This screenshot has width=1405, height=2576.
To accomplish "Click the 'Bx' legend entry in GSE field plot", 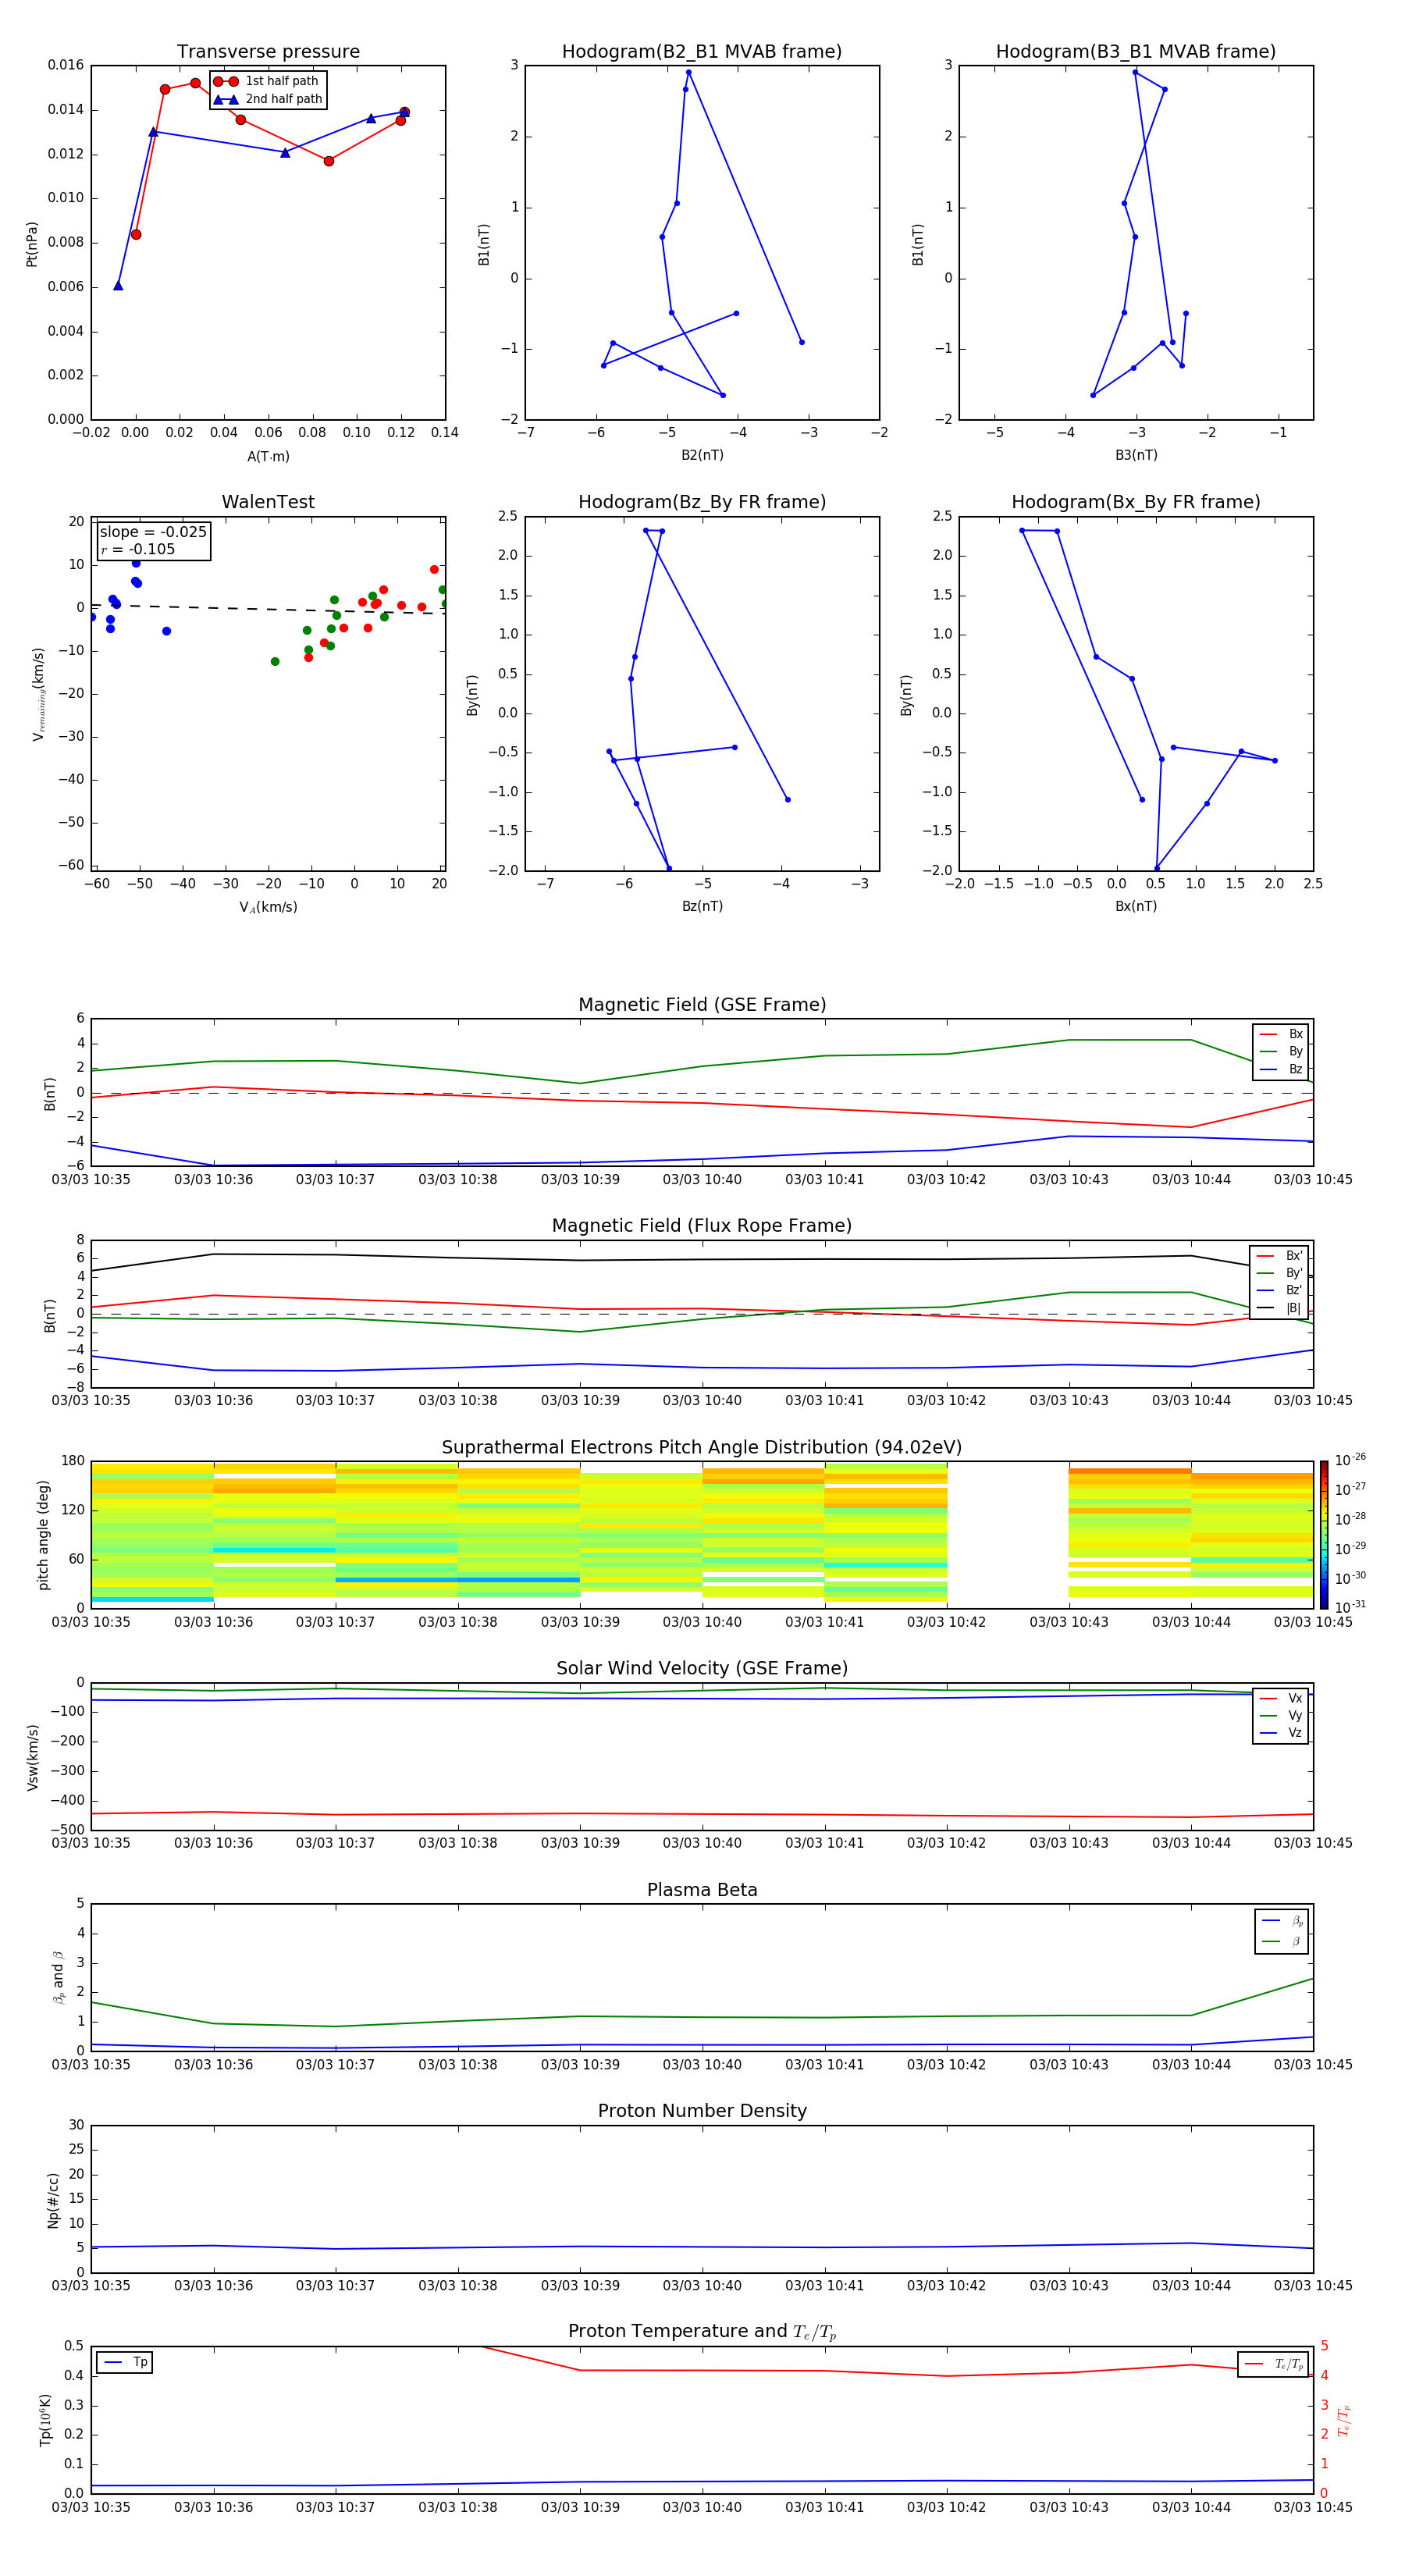I will click(x=1282, y=1034).
